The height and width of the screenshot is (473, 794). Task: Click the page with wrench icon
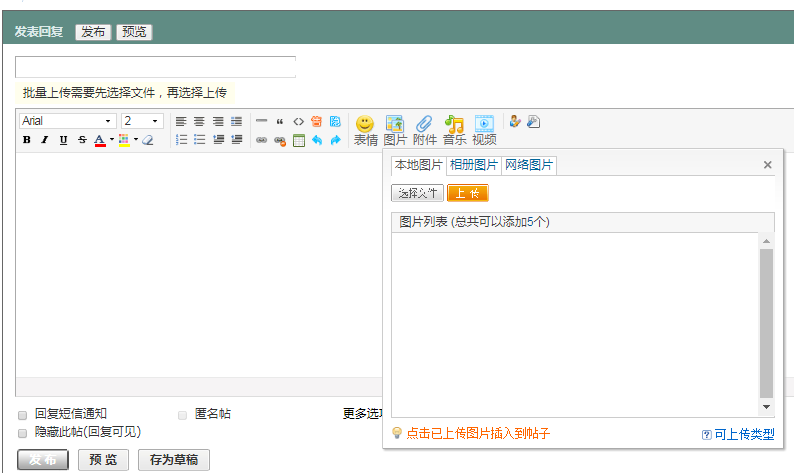click(534, 122)
